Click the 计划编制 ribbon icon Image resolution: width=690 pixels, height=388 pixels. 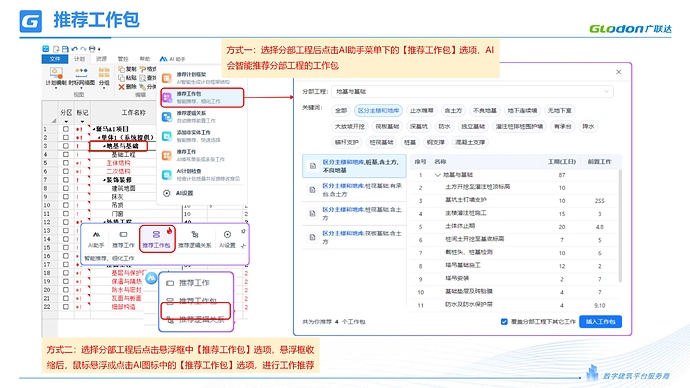coord(56,73)
